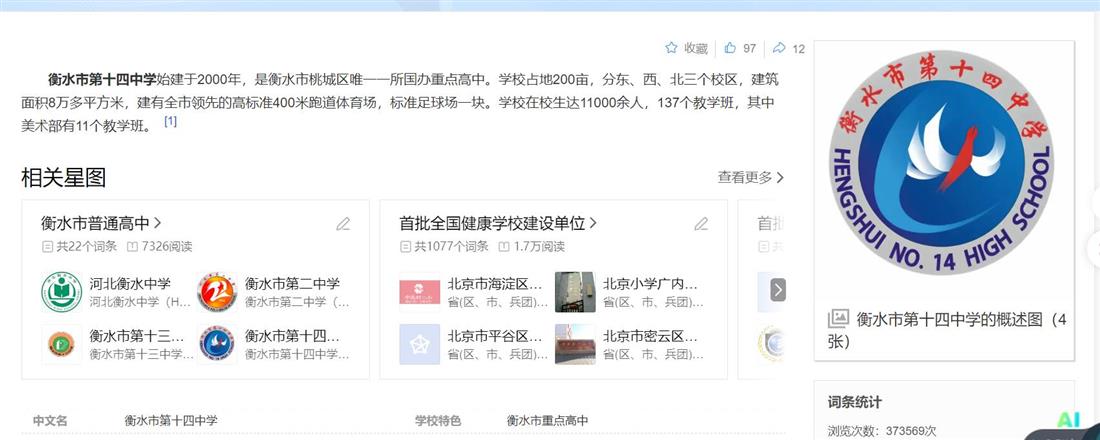This screenshot has height=440, width=1100.
Task: Click the 共22个词条 entry count text
Action: pos(86,246)
